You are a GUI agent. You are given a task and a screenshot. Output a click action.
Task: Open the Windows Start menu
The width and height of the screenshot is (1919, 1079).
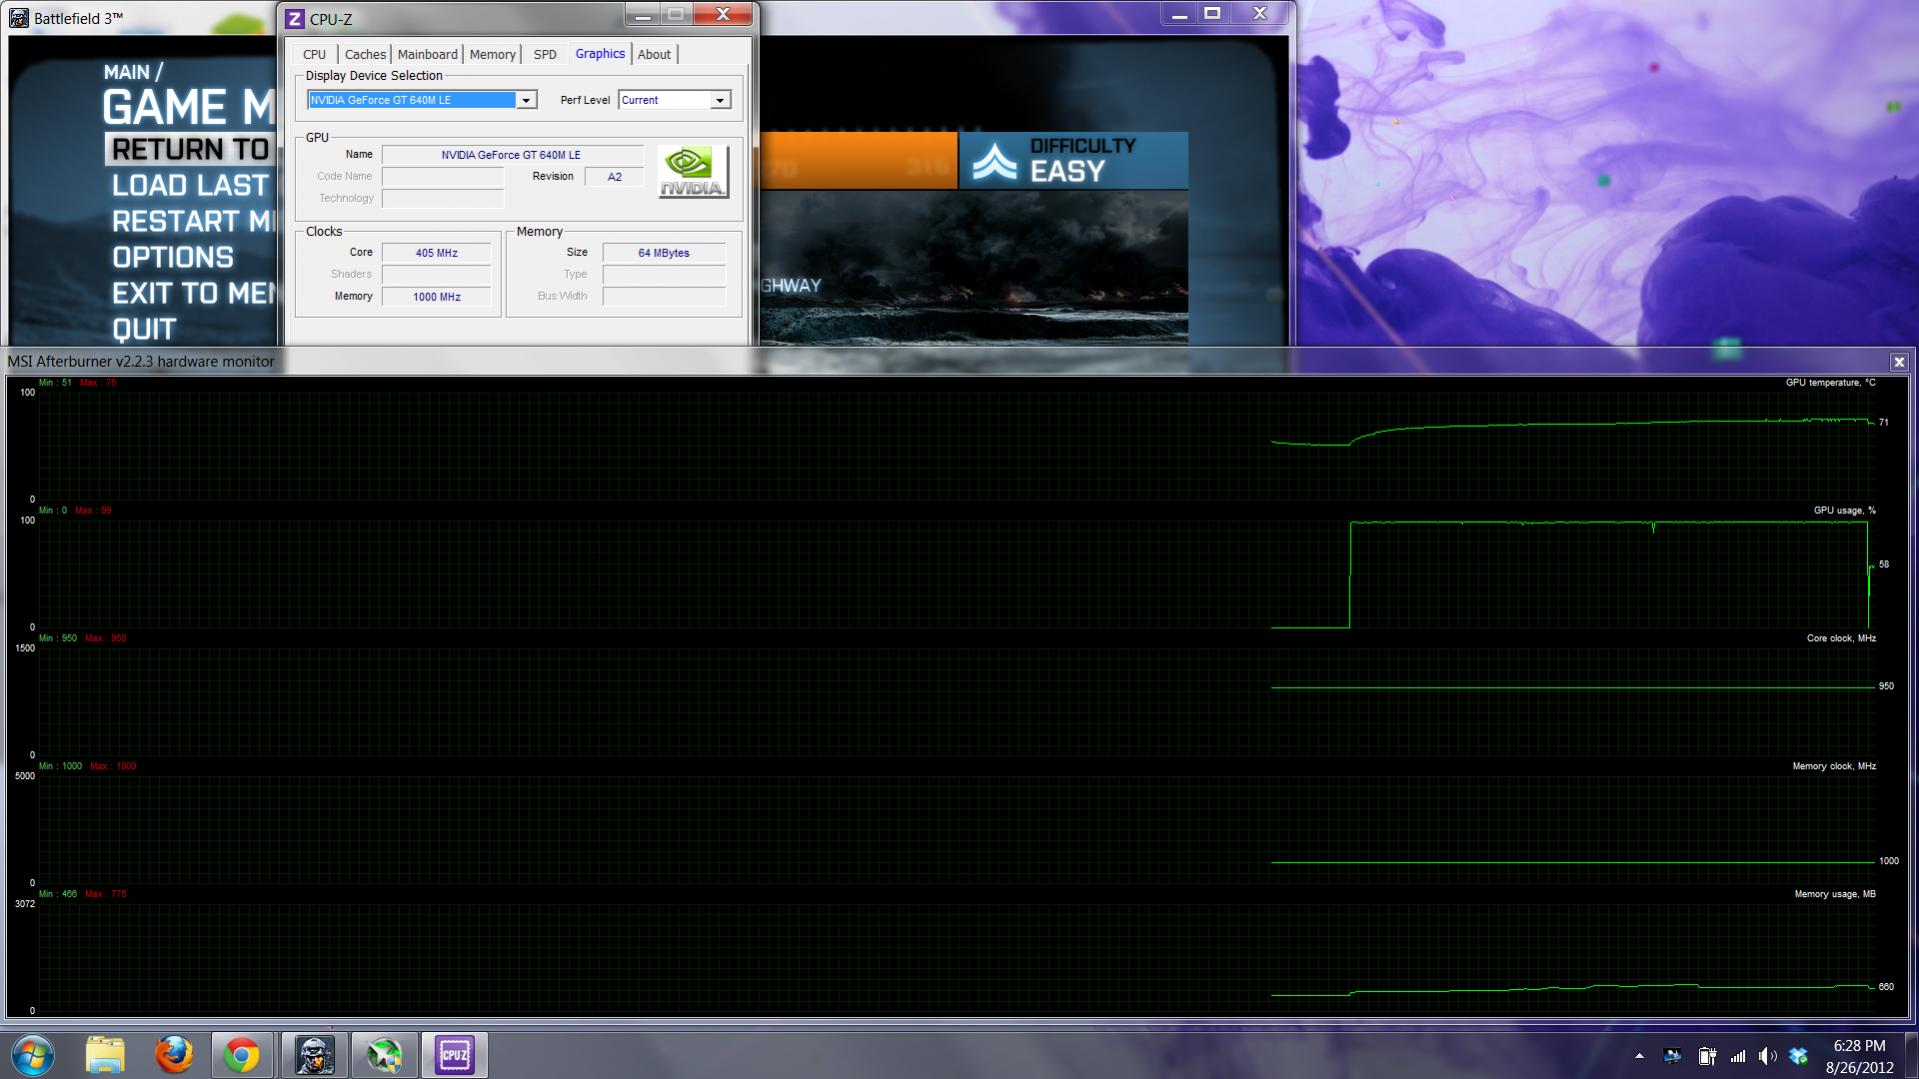[32, 1055]
